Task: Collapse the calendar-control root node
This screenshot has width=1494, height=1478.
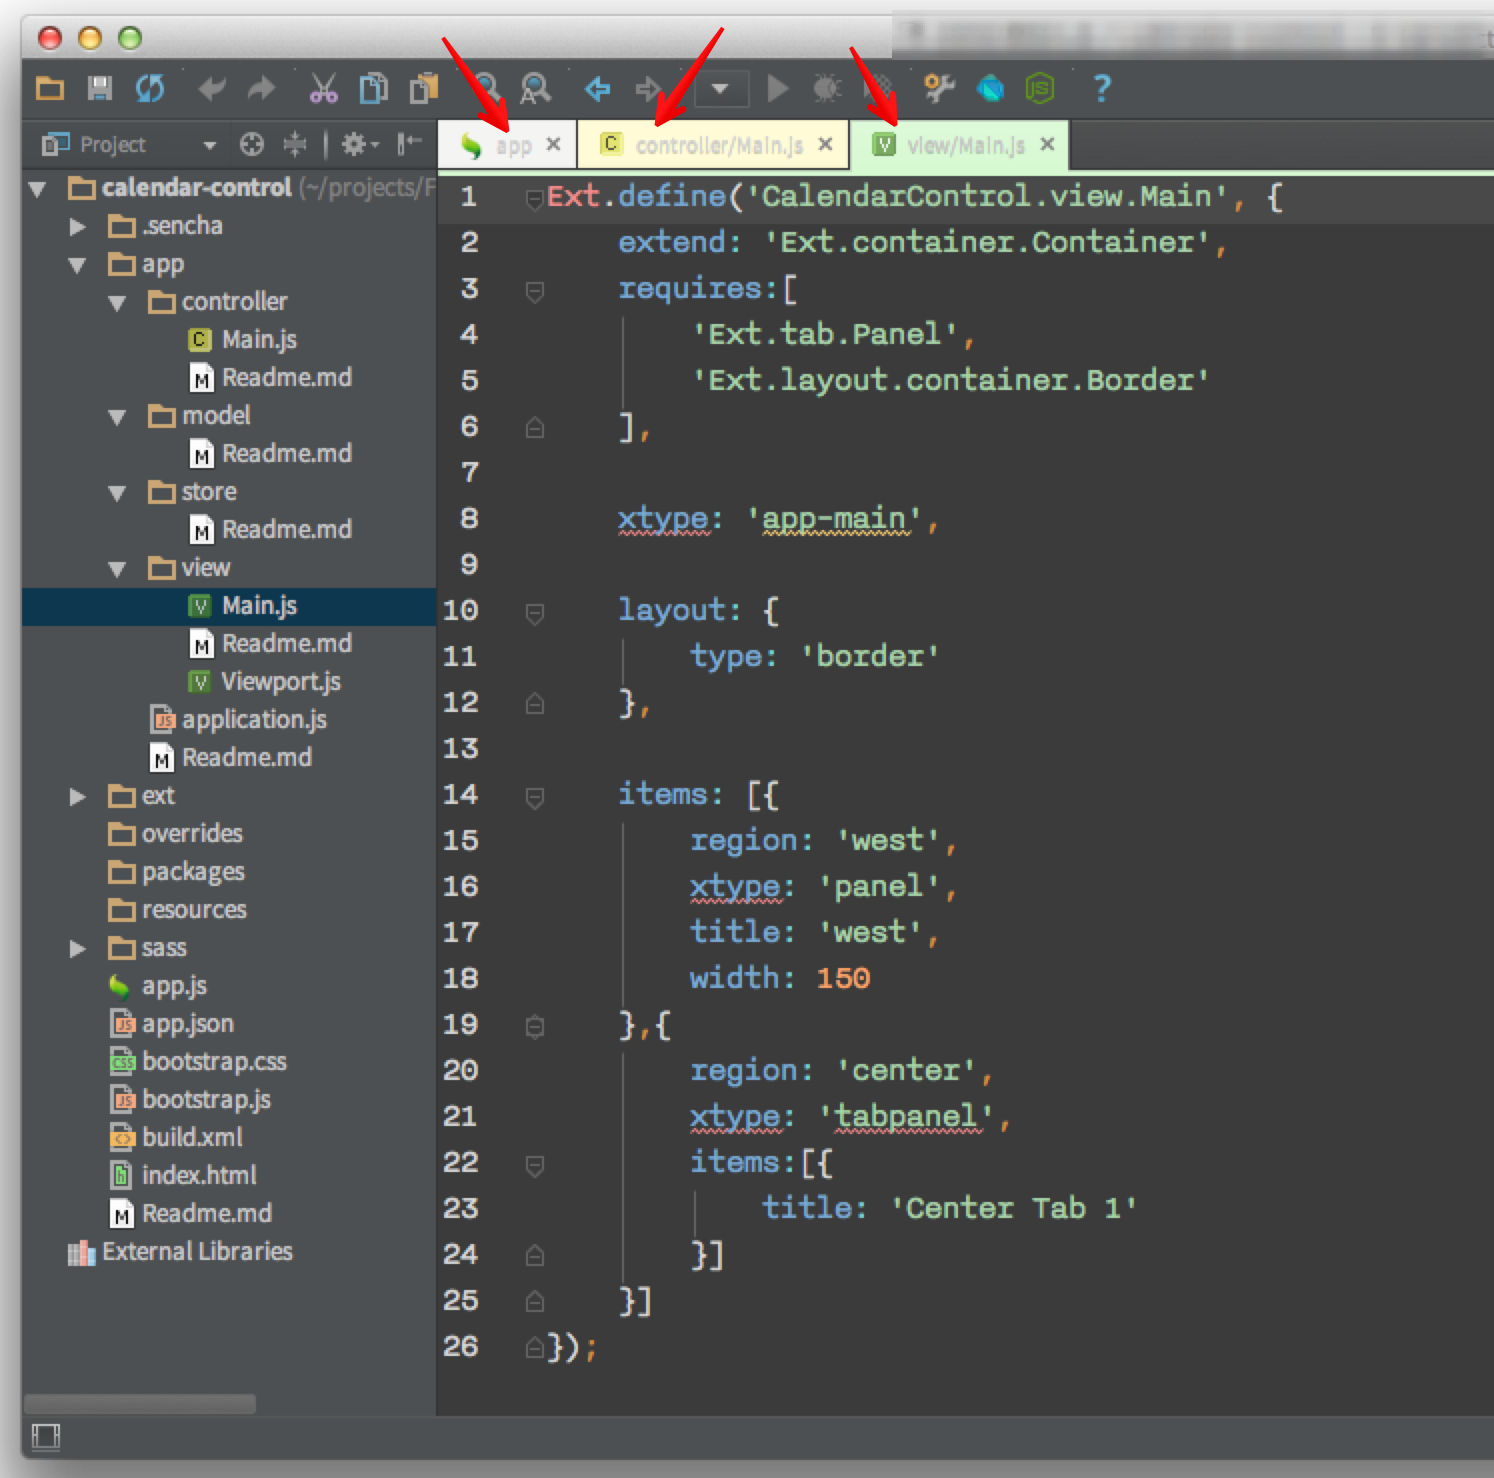Action: pos(38,188)
